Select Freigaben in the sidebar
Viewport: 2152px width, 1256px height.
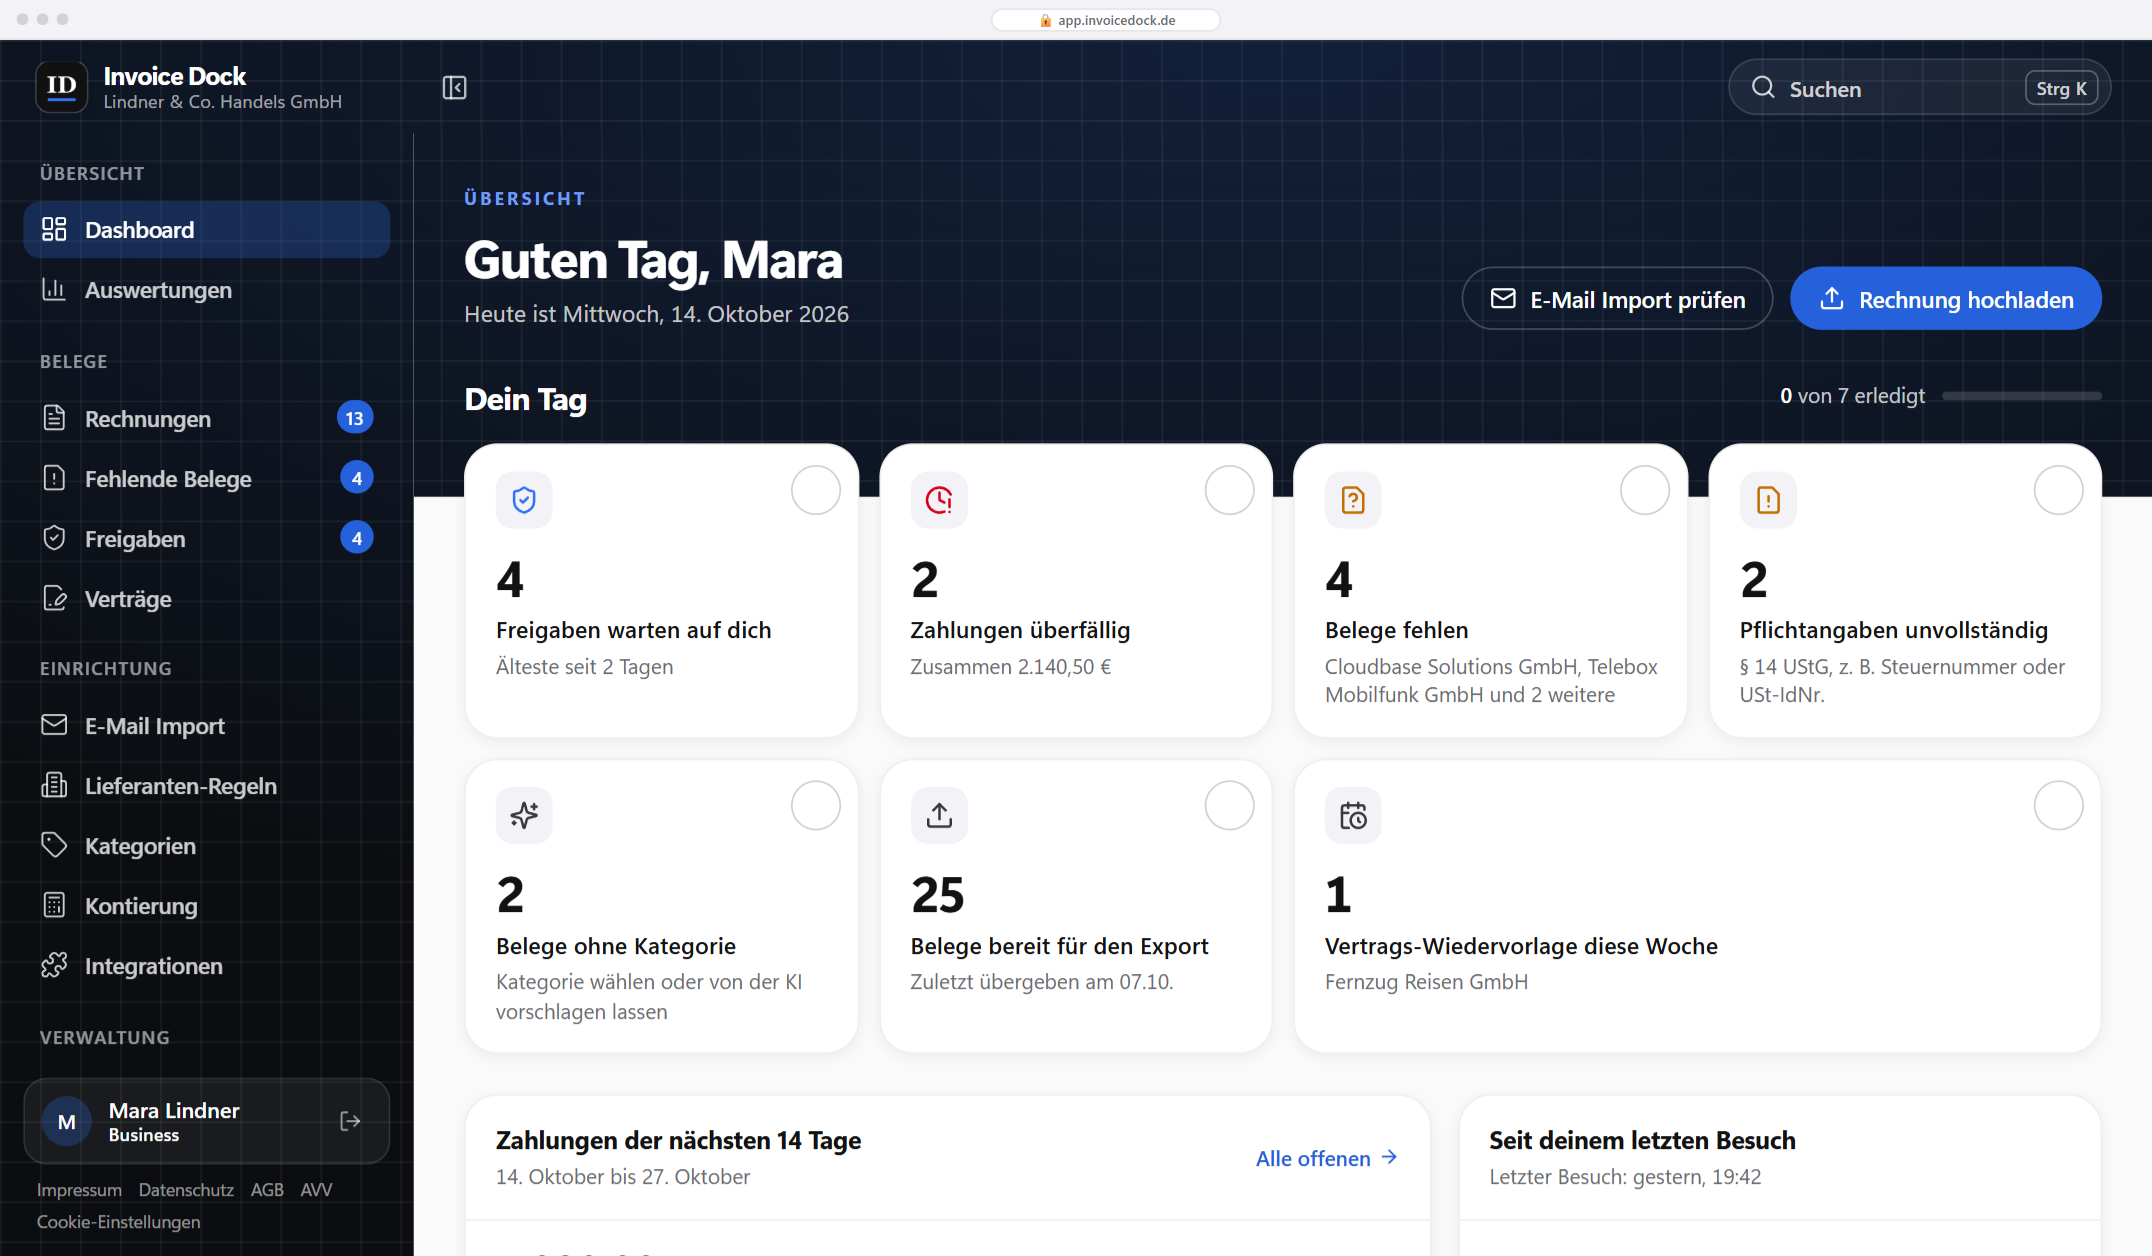click(x=207, y=538)
